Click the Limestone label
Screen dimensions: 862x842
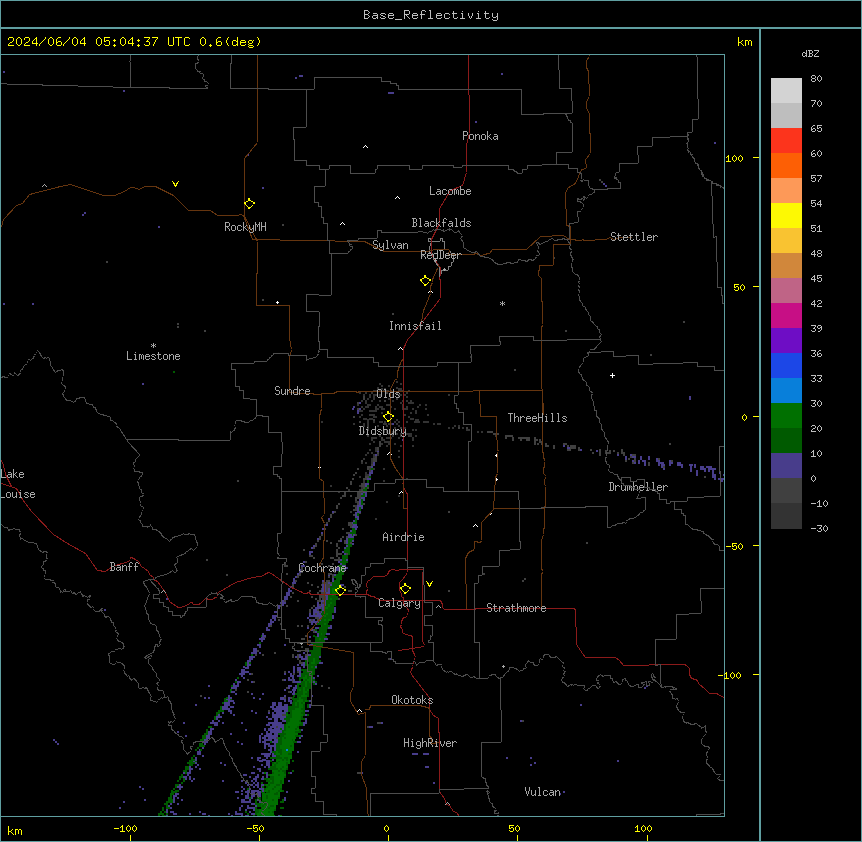click(x=153, y=356)
